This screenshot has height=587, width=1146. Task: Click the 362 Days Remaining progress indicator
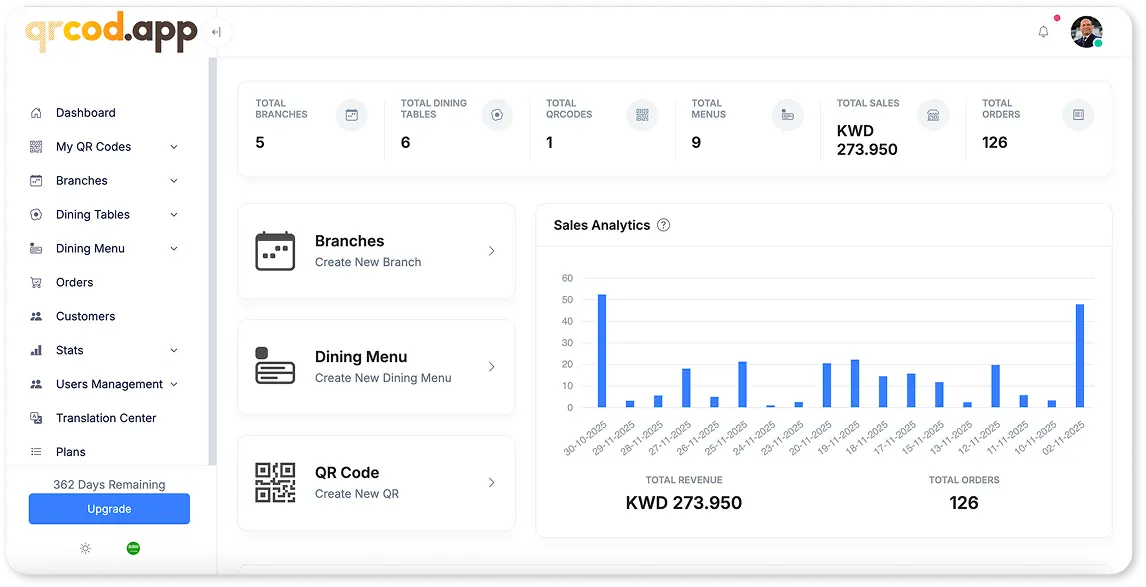[109, 484]
